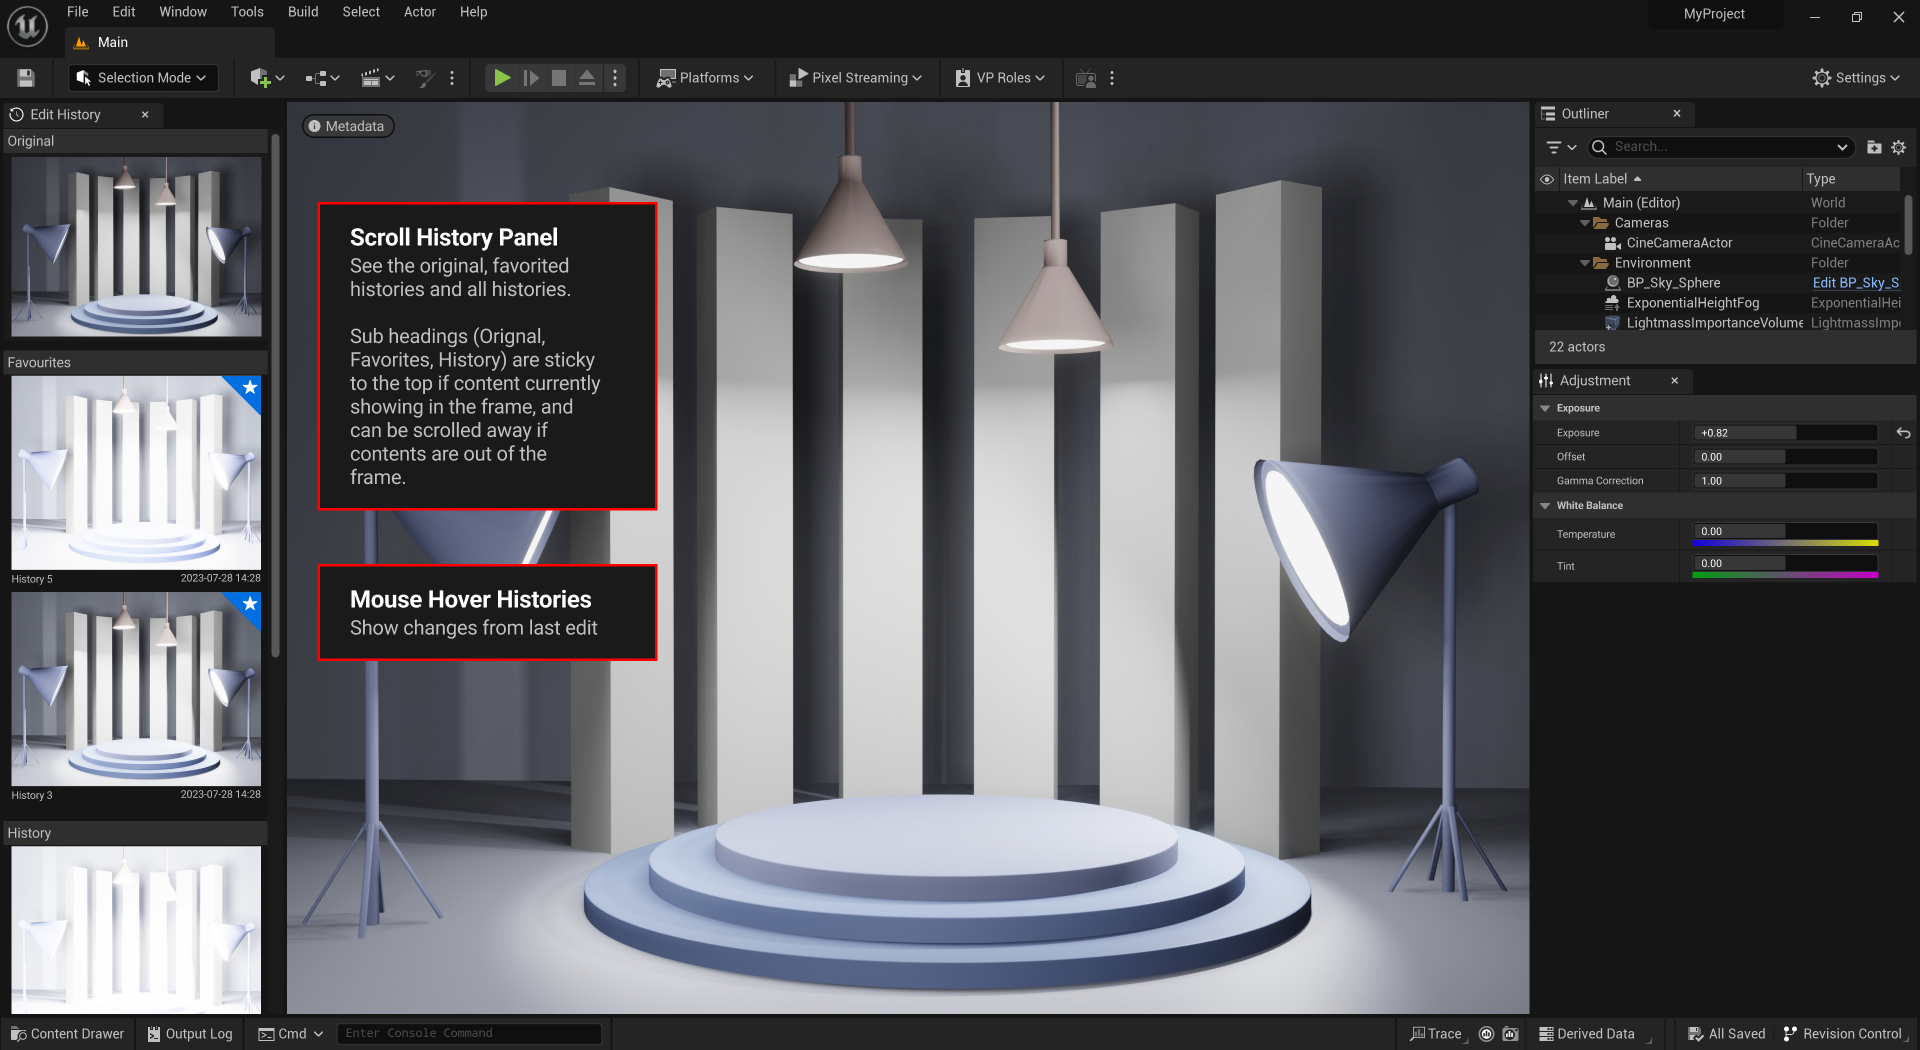This screenshot has width=1920, height=1050.
Task: Open the File menu
Action: pyautogui.click(x=77, y=12)
